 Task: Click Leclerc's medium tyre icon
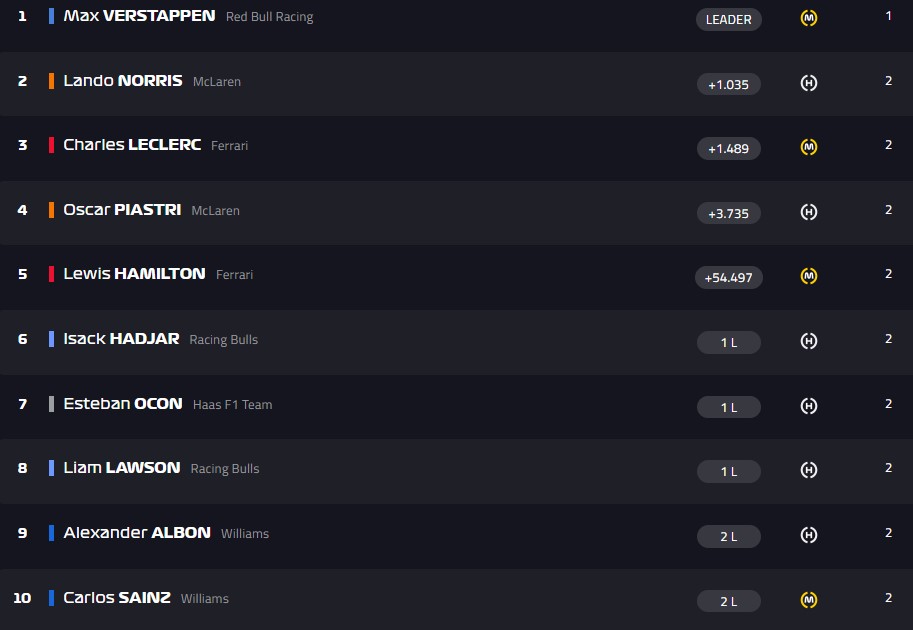click(809, 148)
